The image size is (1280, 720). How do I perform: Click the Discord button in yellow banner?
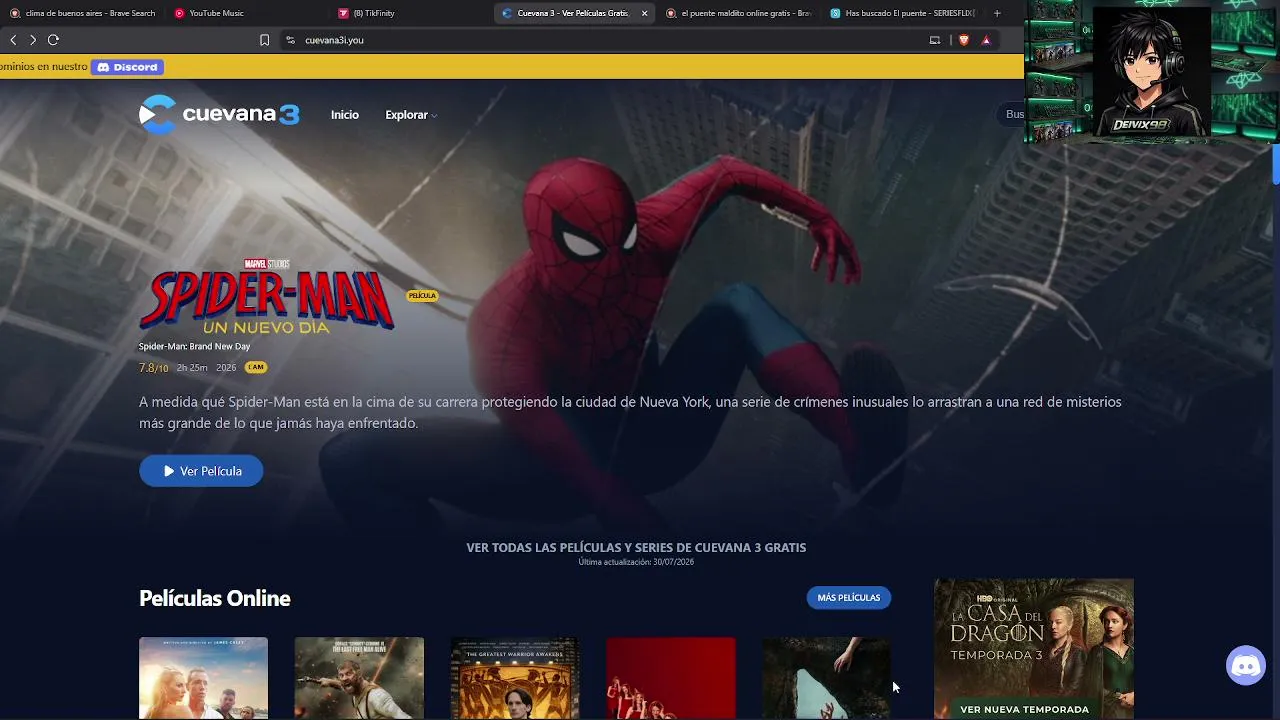point(128,67)
